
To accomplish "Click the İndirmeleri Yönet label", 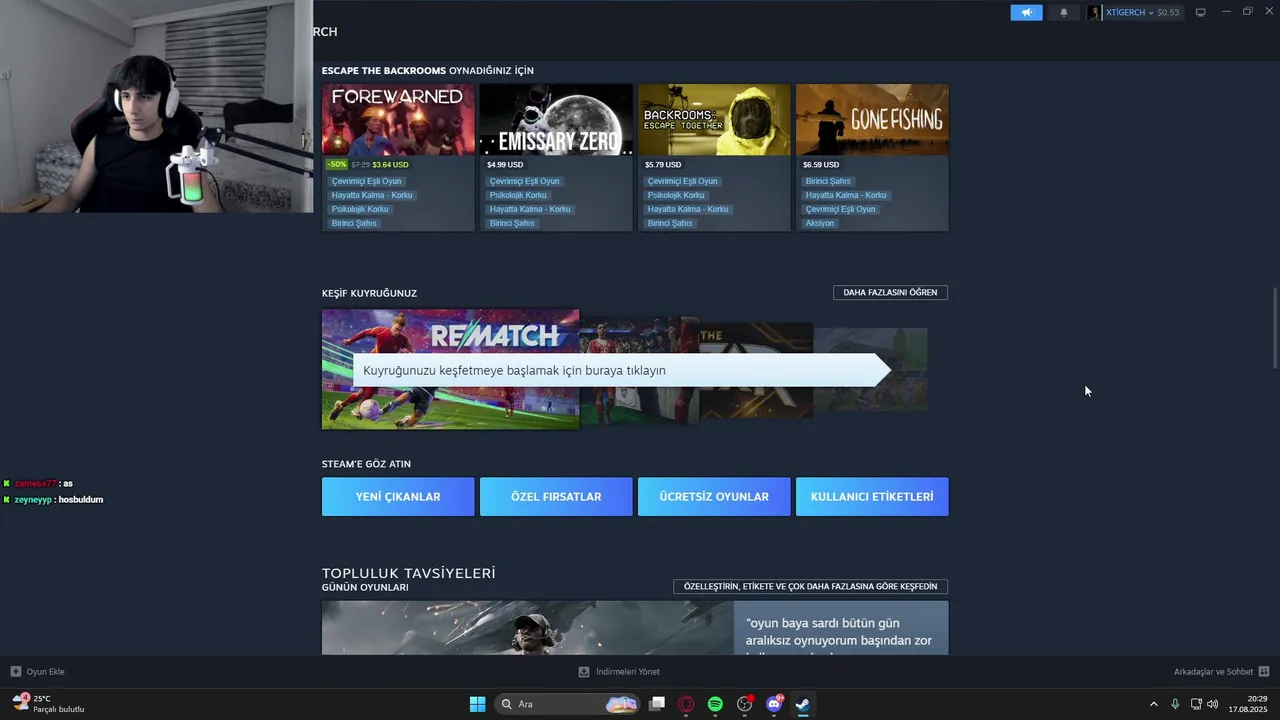I will pyautogui.click(x=628, y=672).
